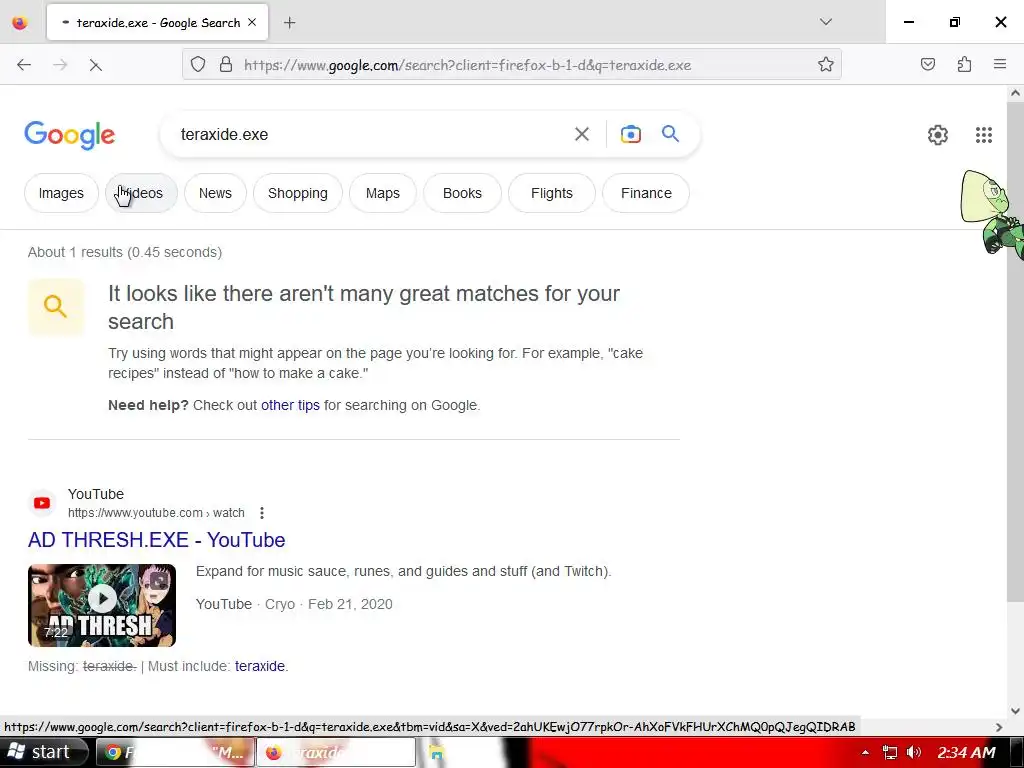The height and width of the screenshot is (768, 1024).
Task: Click the red YouTube favicon icon
Action: (42, 504)
